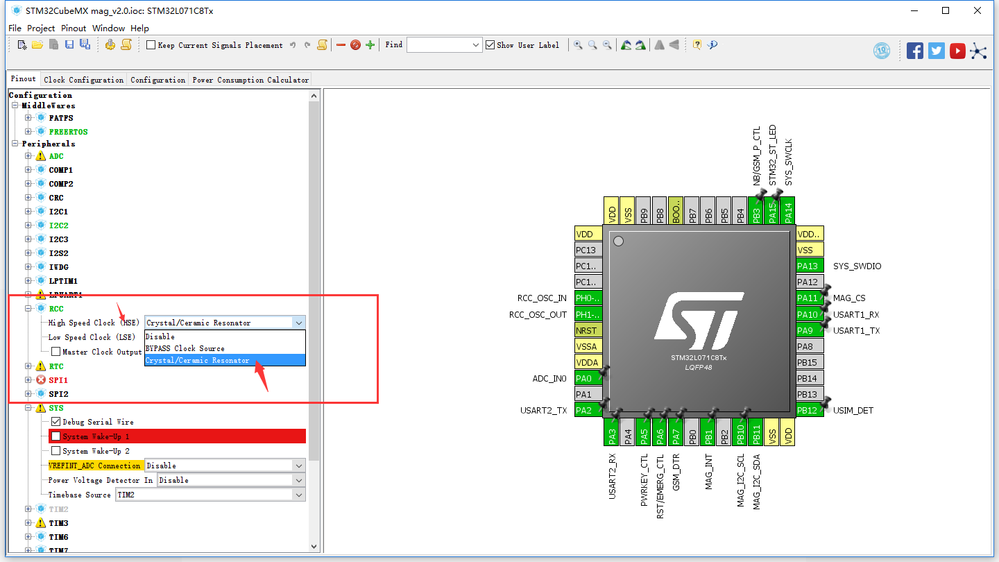Expand the SPI1 peripheral node
Viewport: 999px width, 562px height.
28,380
